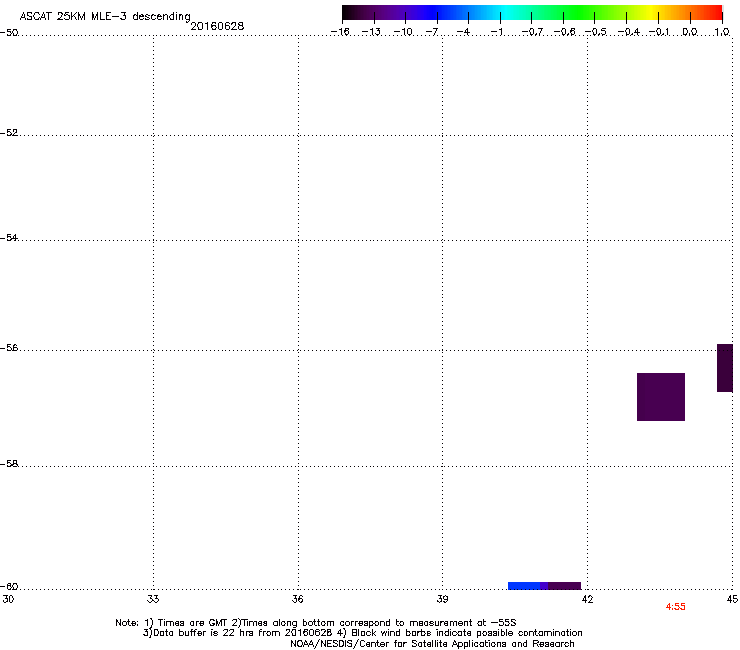Click the 33 longitude axis label
The image size is (740, 650).
153,599
